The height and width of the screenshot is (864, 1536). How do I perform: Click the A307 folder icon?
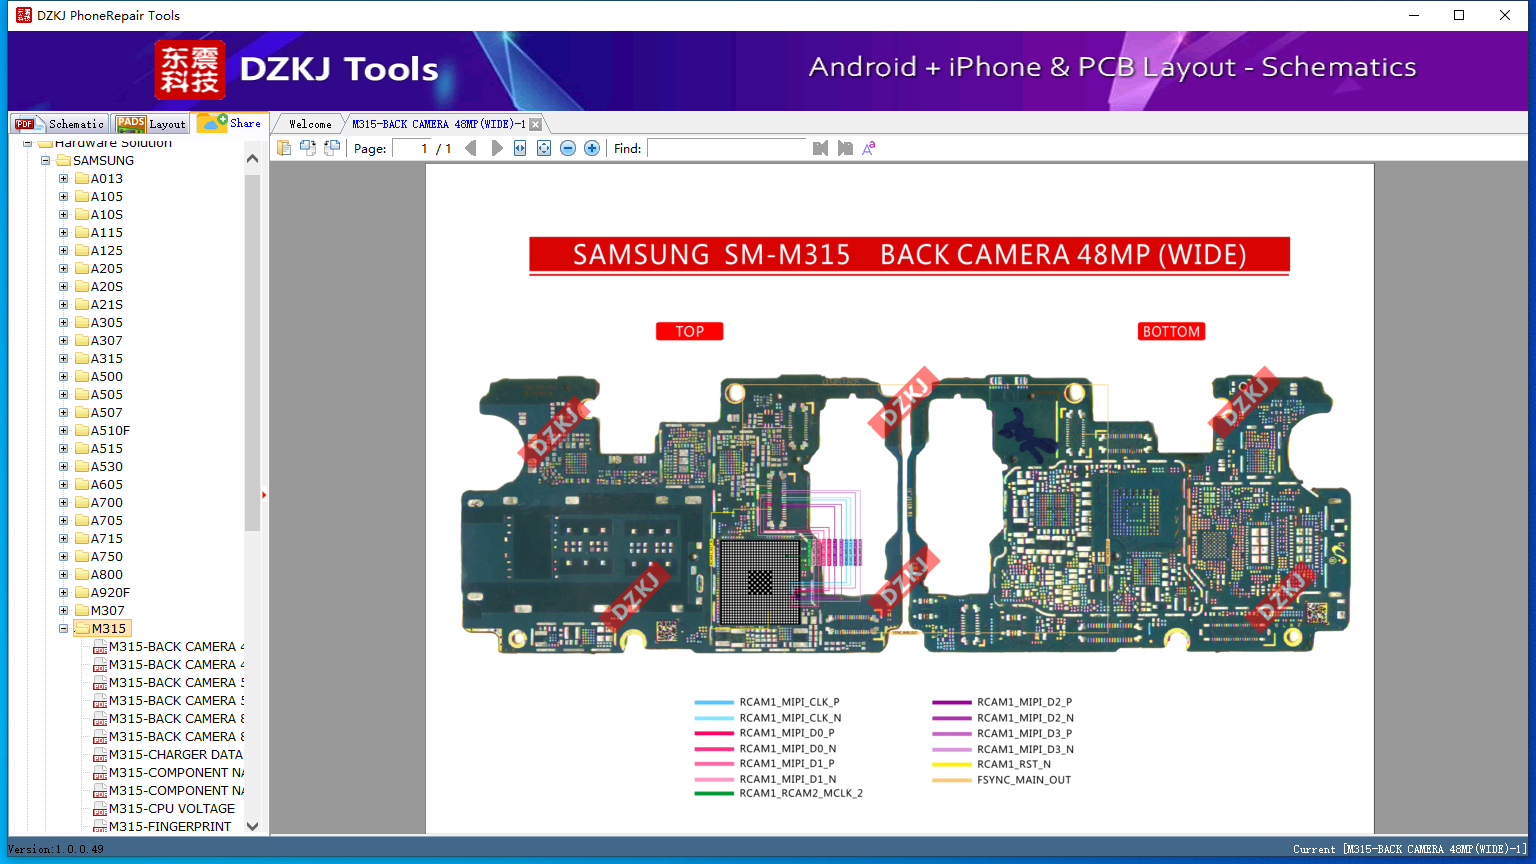(x=82, y=340)
